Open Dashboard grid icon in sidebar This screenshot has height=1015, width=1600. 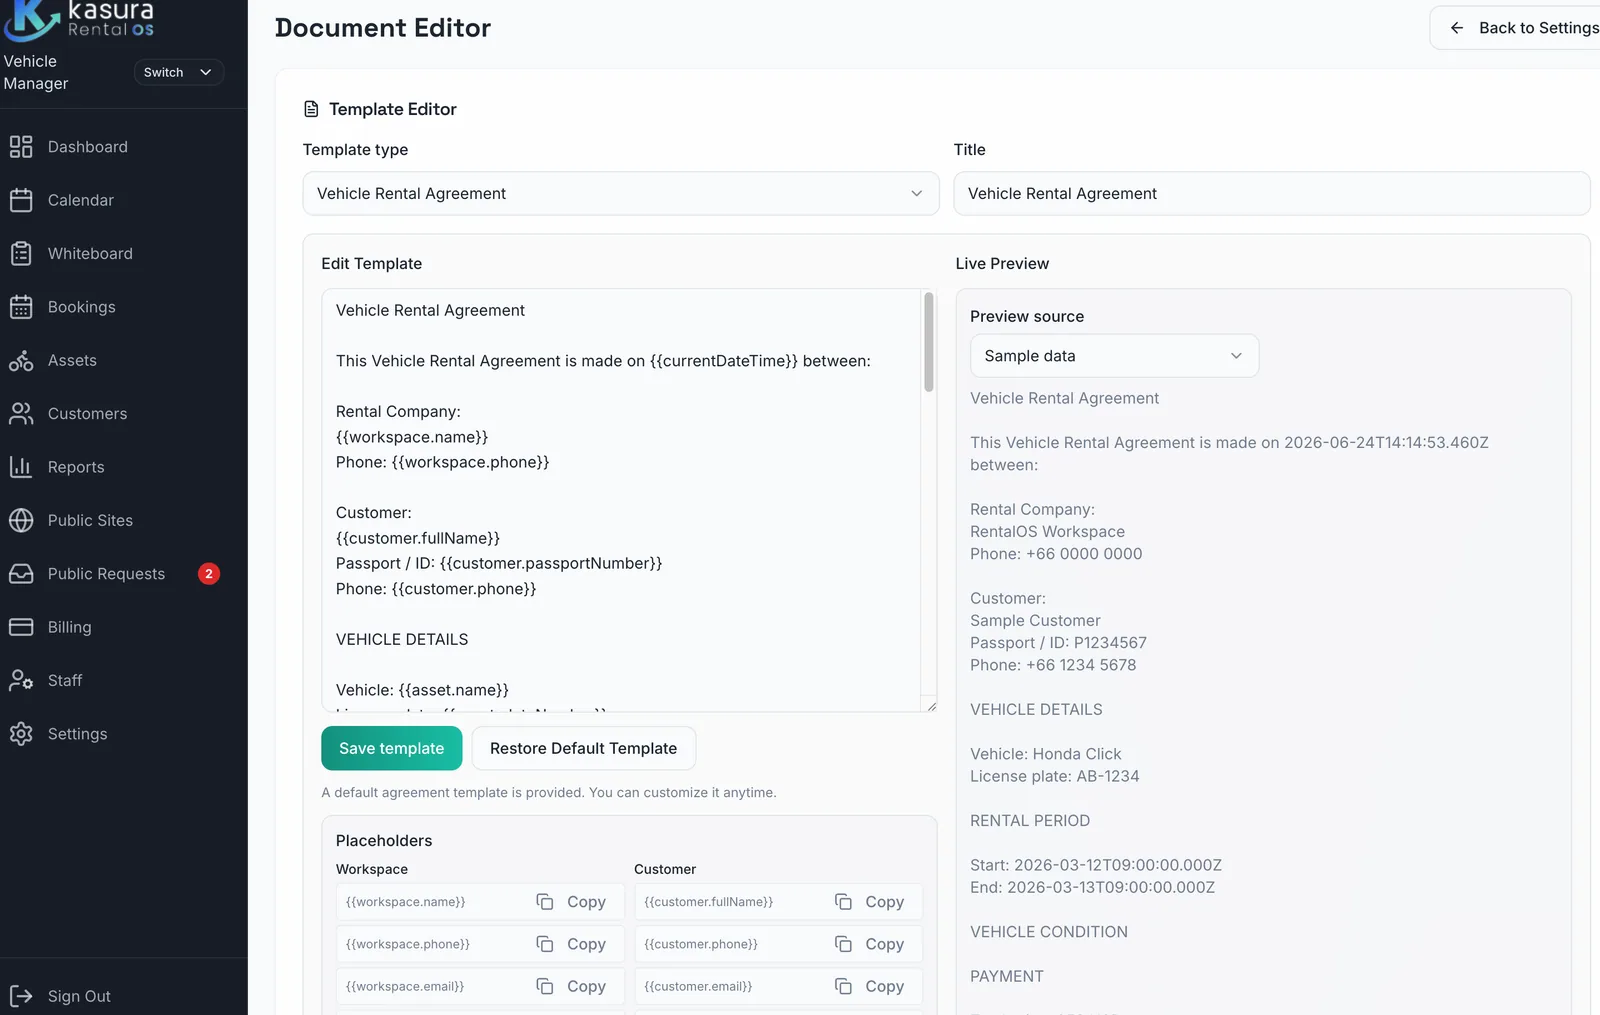(21, 147)
